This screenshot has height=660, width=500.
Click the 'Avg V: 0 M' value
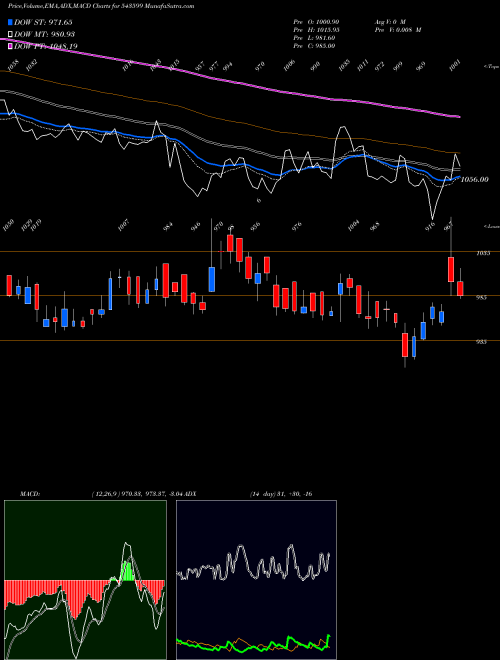point(390,22)
